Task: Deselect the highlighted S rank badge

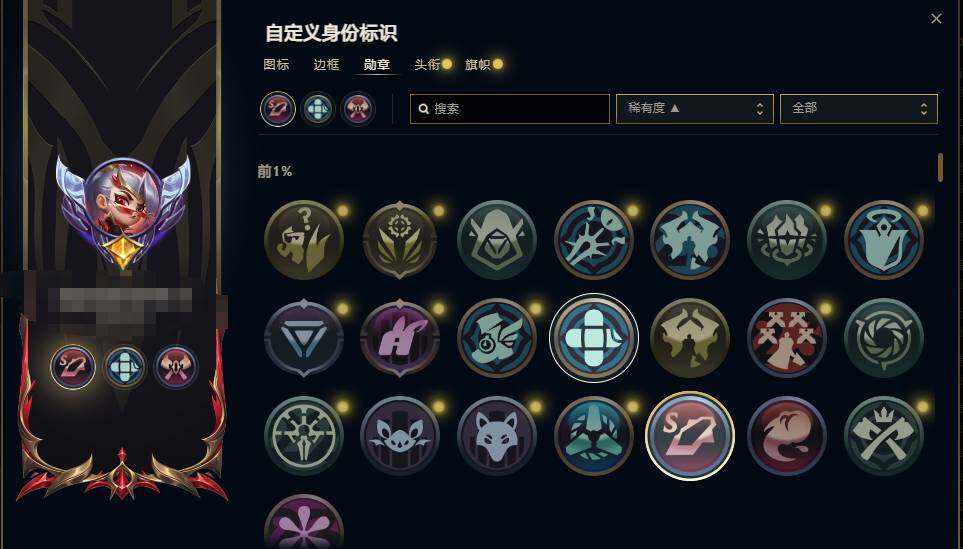Action: click(x=690, y=436)
